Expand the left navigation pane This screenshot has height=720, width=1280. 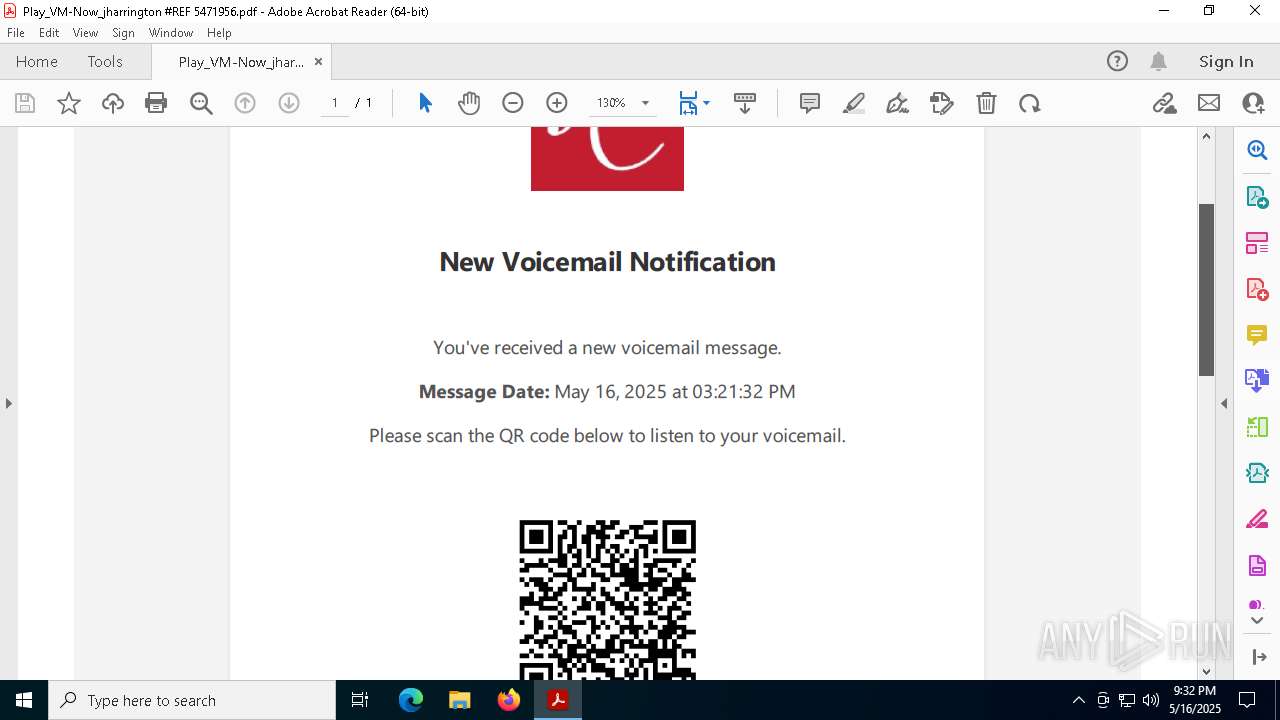[x=8, y=403]
